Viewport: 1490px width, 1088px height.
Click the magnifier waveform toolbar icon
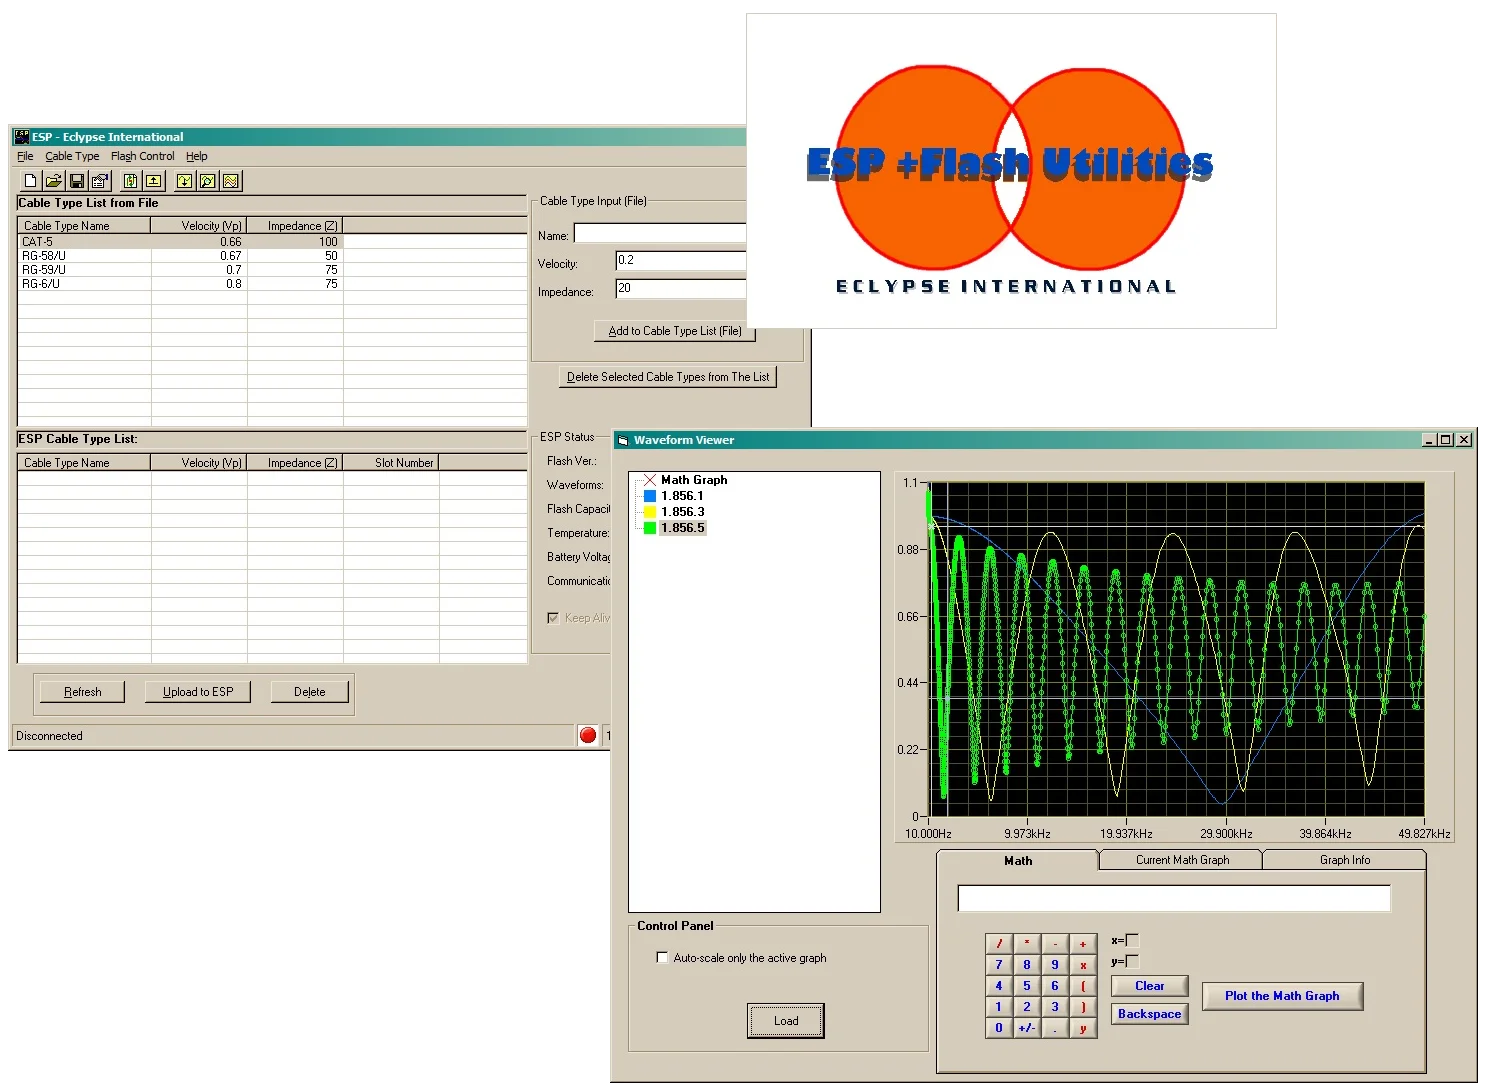click(208, 181)
